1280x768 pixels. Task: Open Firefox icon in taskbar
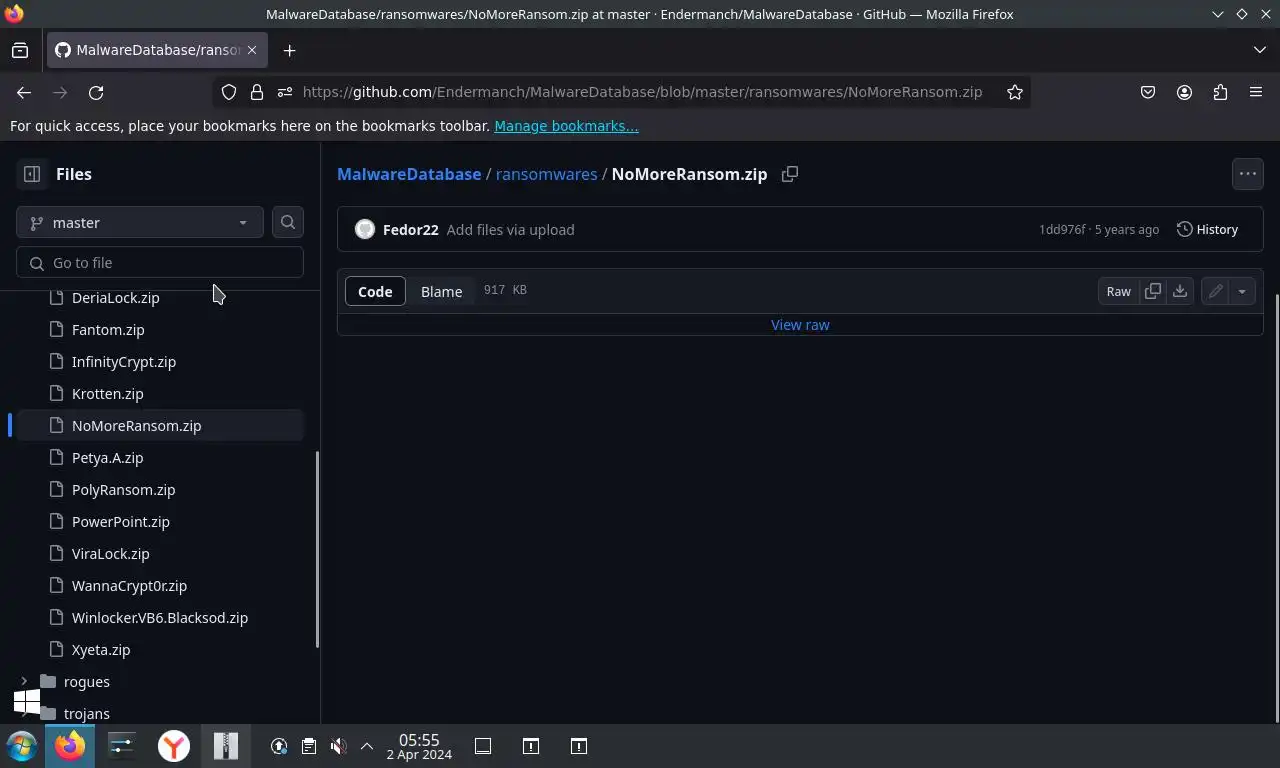point(70,746)
